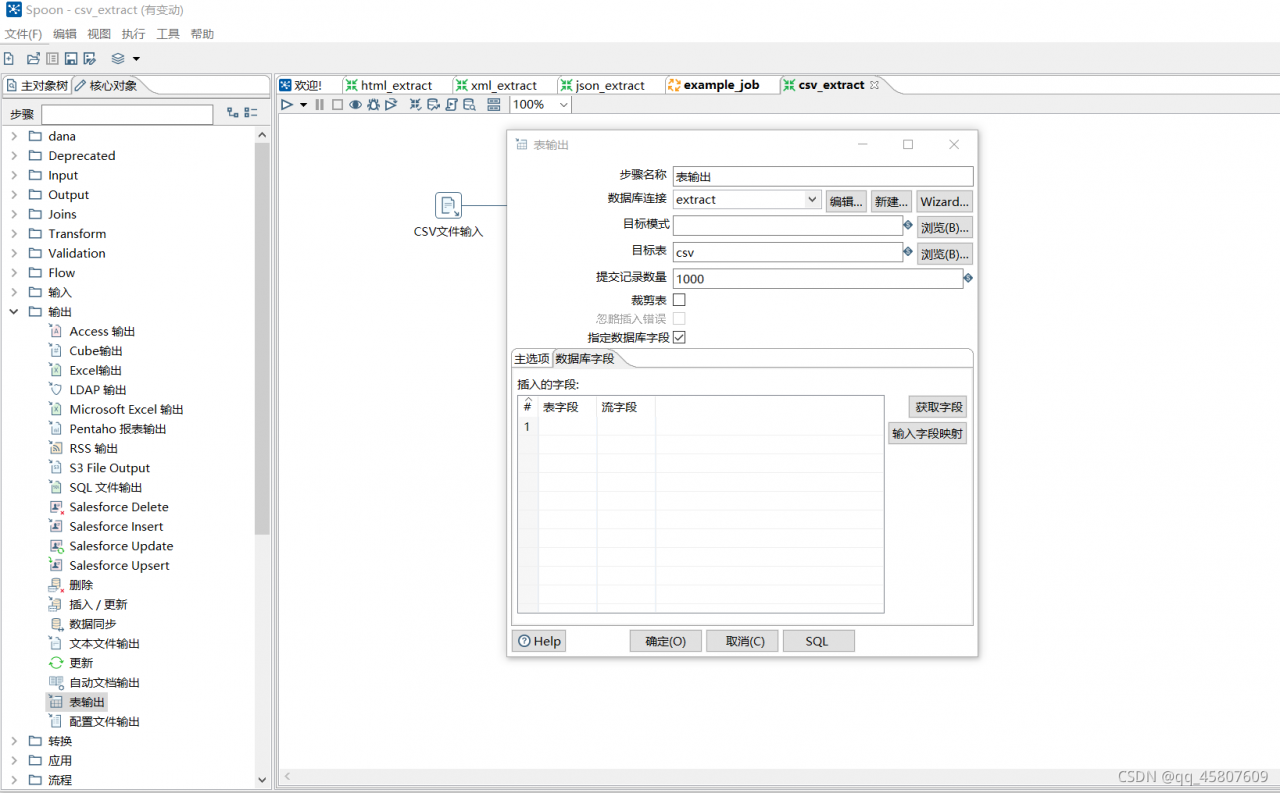Screen dimensions: 1280x793
Task: Open the perspective dropdown arrow
Action: coord(136,59)
